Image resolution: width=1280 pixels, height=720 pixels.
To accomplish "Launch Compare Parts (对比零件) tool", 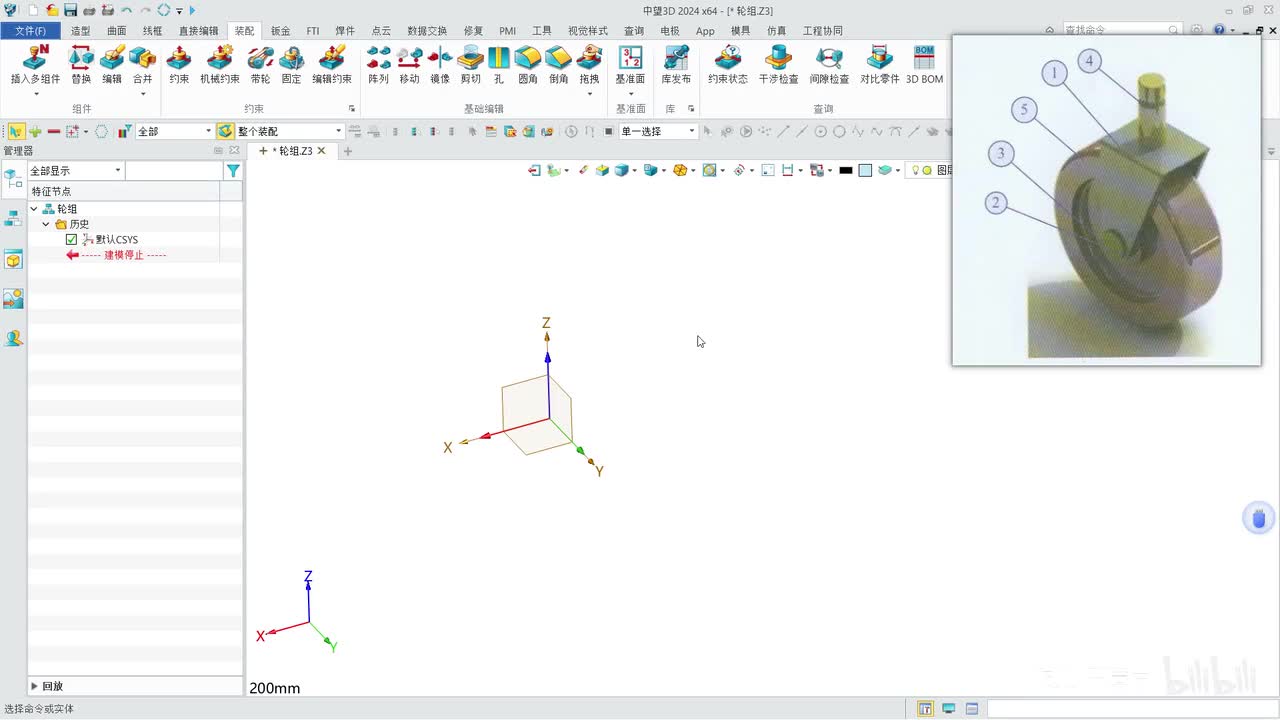I will [880, 64].
